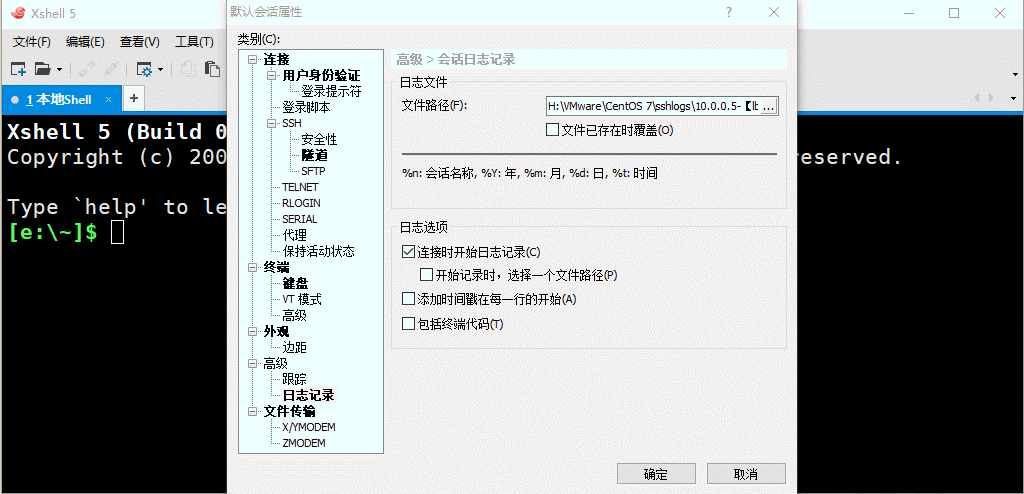The image size is (1024, 494).
Task: Close the 本地Shell tab with its X
Action: coord(108,100)
